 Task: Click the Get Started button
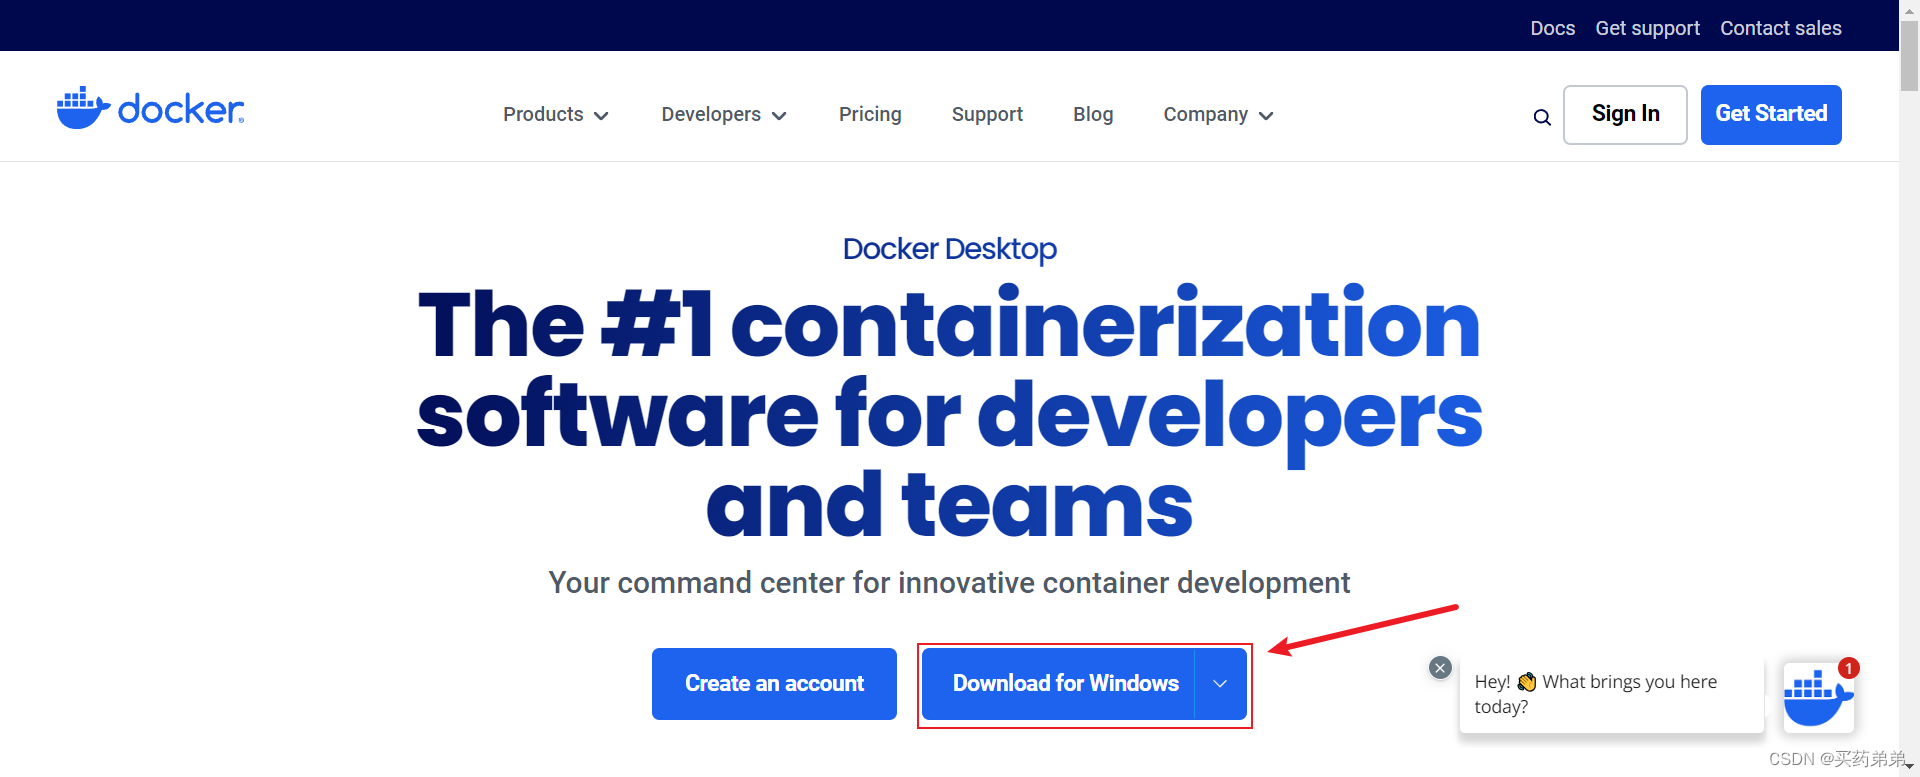(1771, 115)
